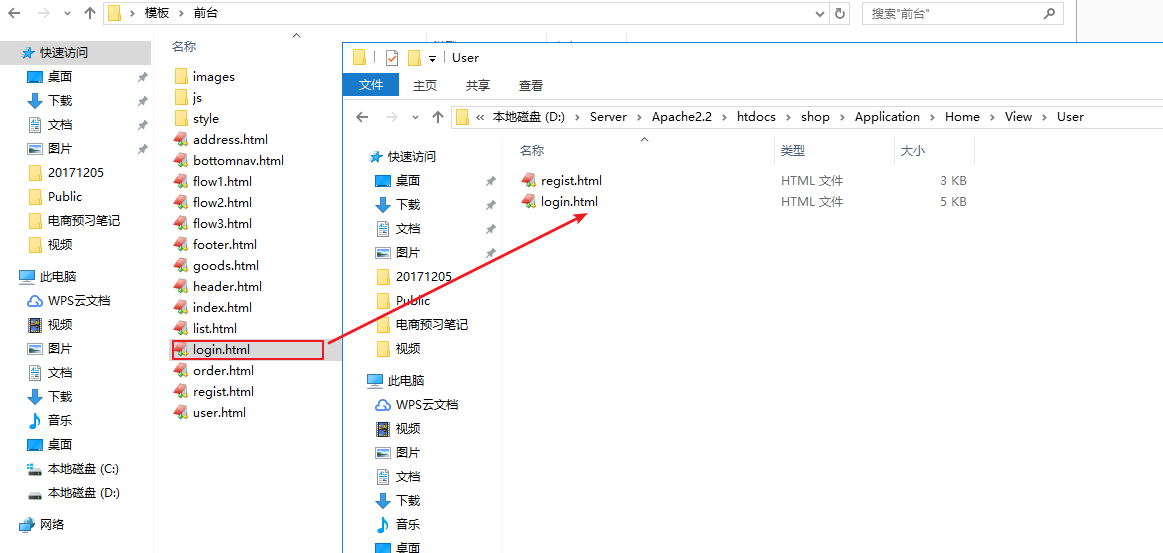Viewport: 1163px width, 553px height.
Task: Click Properties icon in User window title bar
Action: [x=392, y=58]
